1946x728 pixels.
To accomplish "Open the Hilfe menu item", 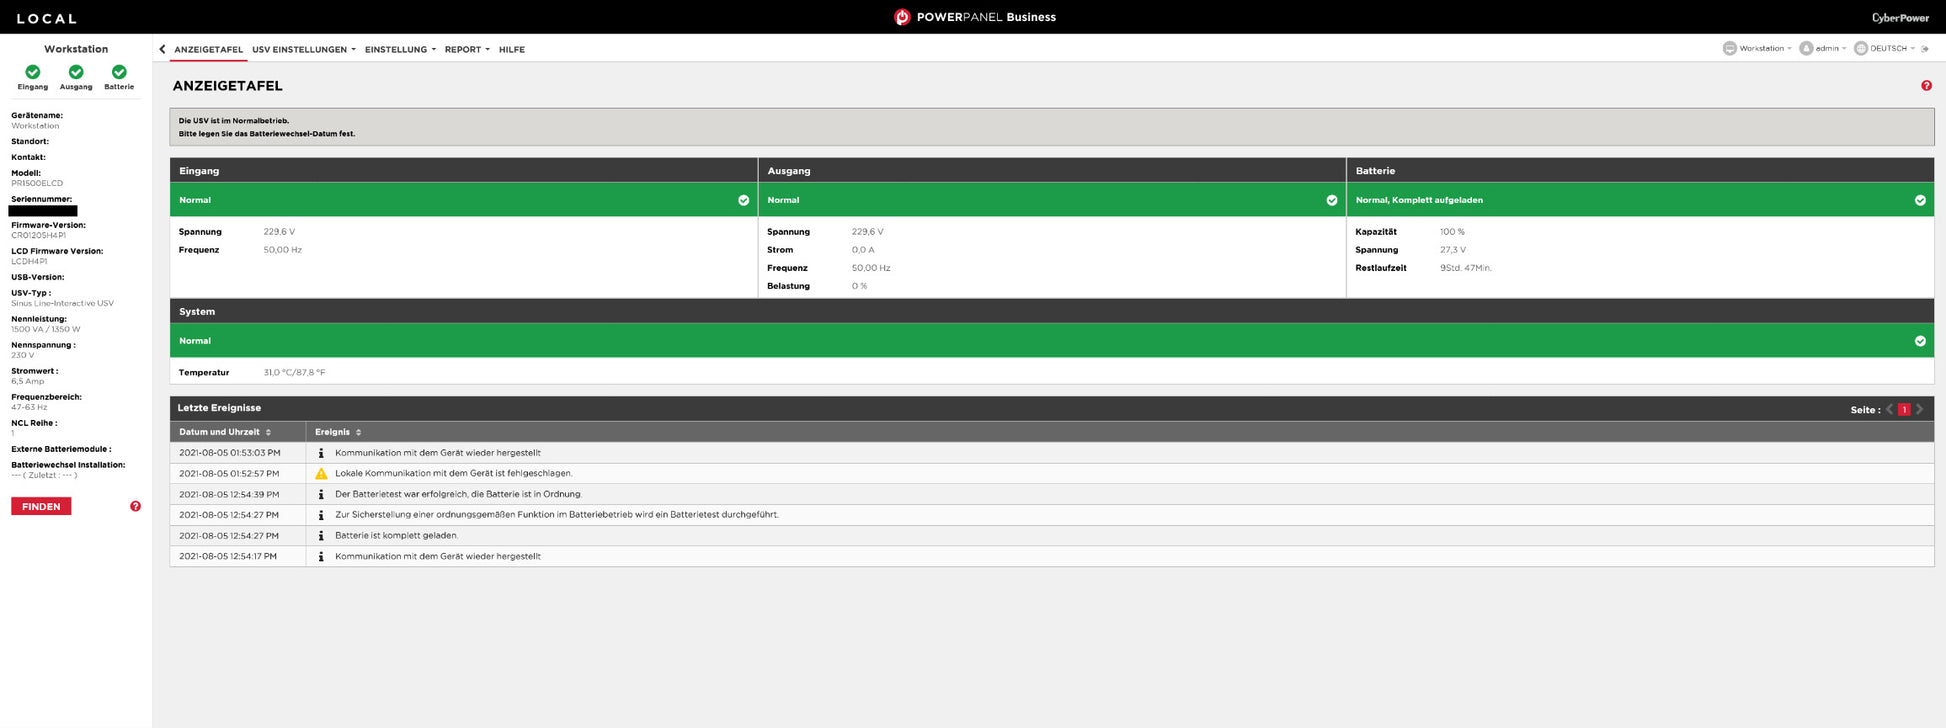I will [511, 49].
